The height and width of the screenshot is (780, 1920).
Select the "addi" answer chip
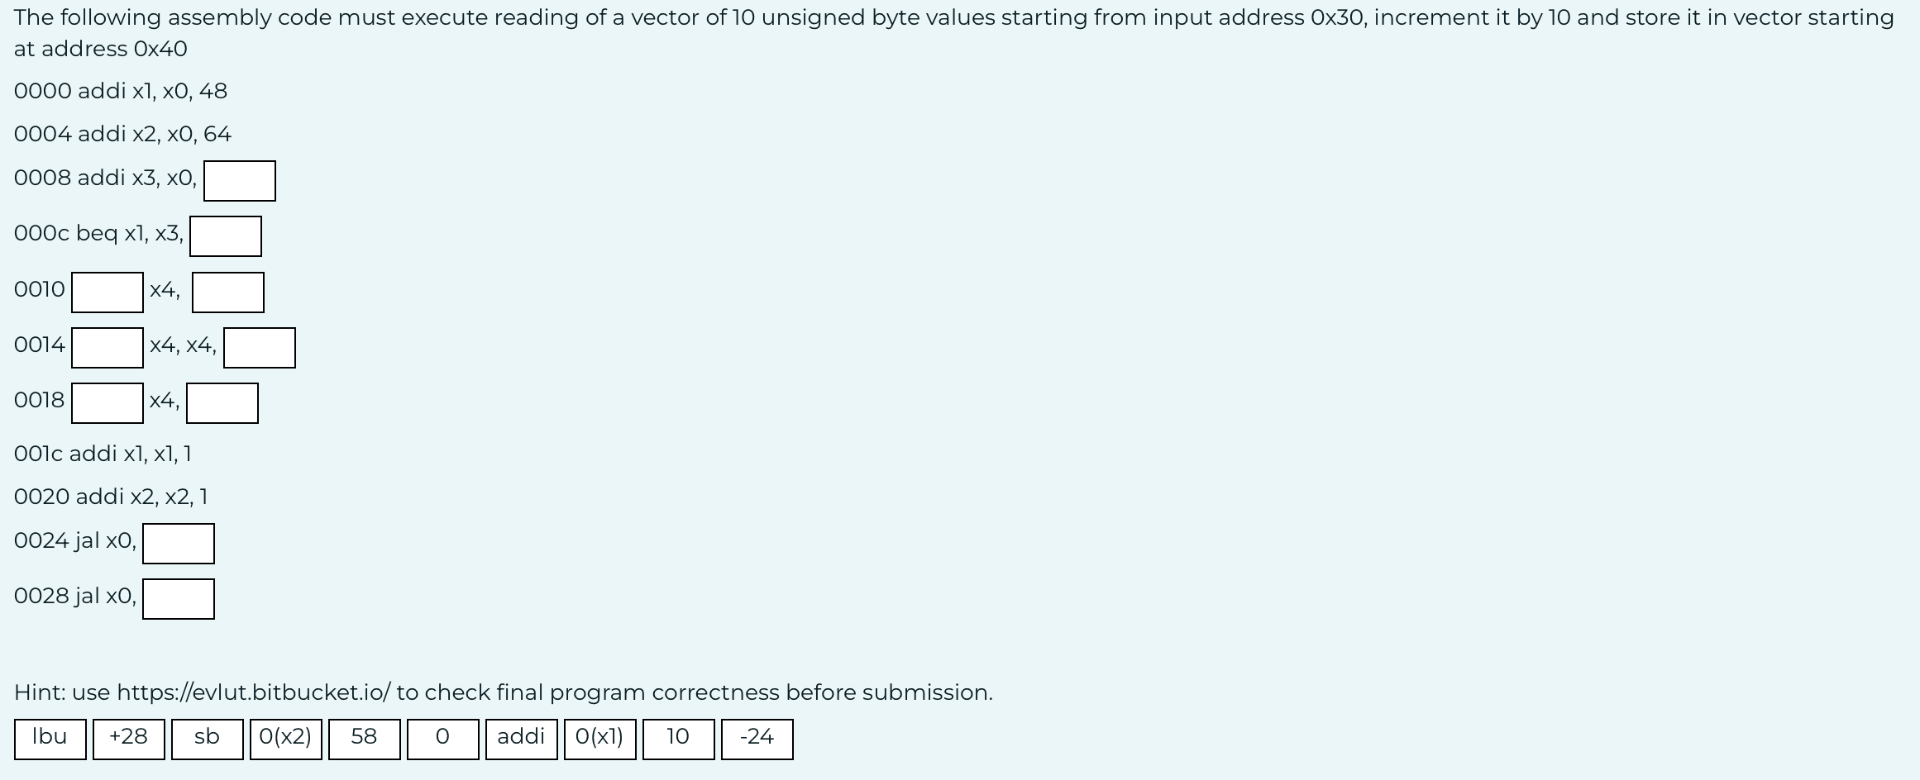[521, 739]
